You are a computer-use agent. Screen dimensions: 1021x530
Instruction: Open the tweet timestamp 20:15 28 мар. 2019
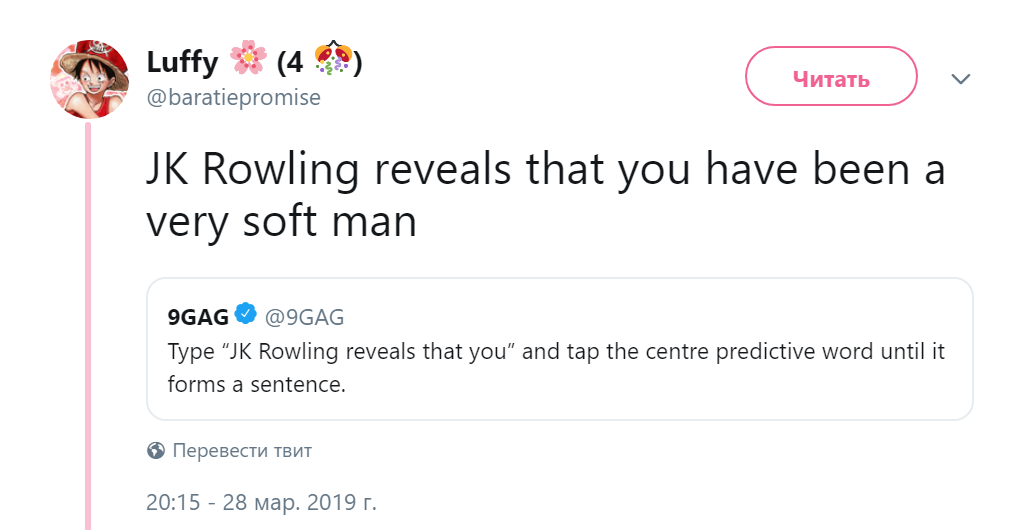261,502
